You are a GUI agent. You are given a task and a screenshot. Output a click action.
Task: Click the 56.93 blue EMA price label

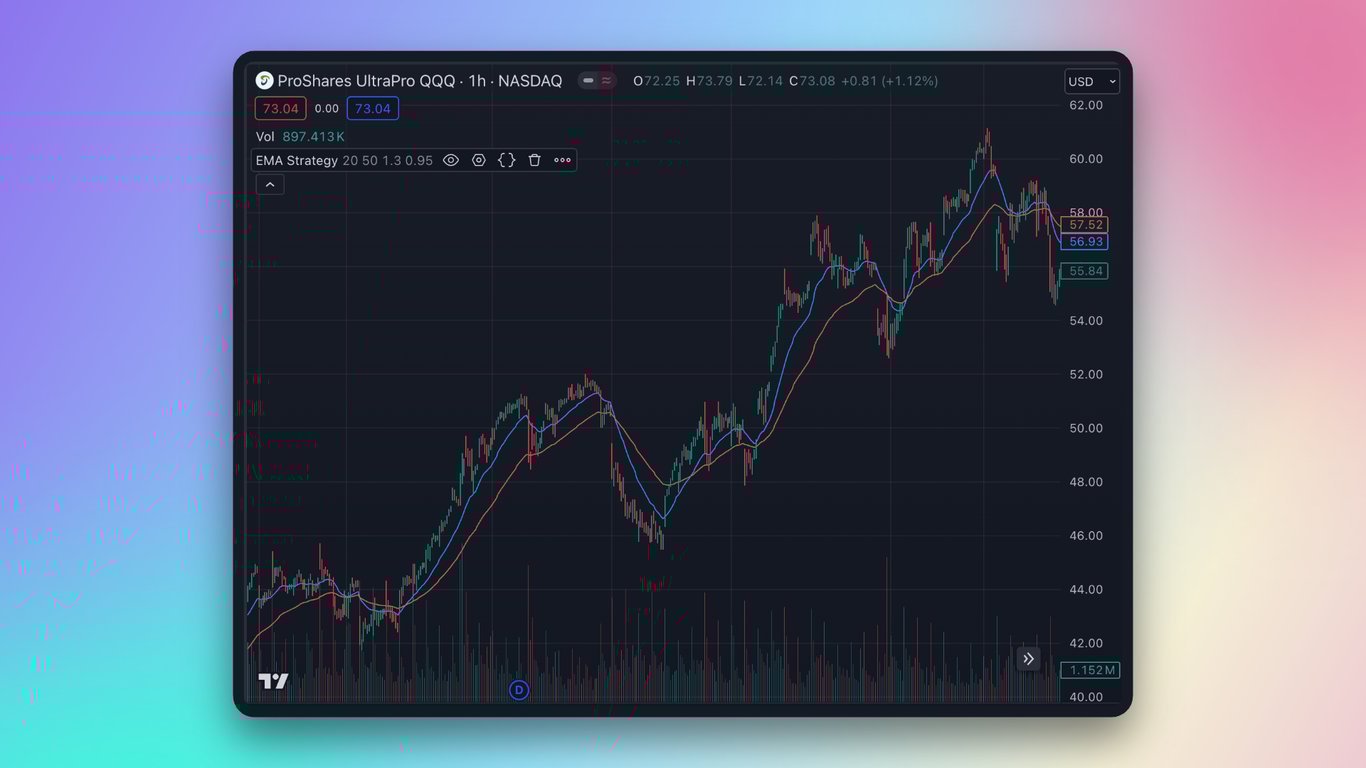tap(1085, 242)
